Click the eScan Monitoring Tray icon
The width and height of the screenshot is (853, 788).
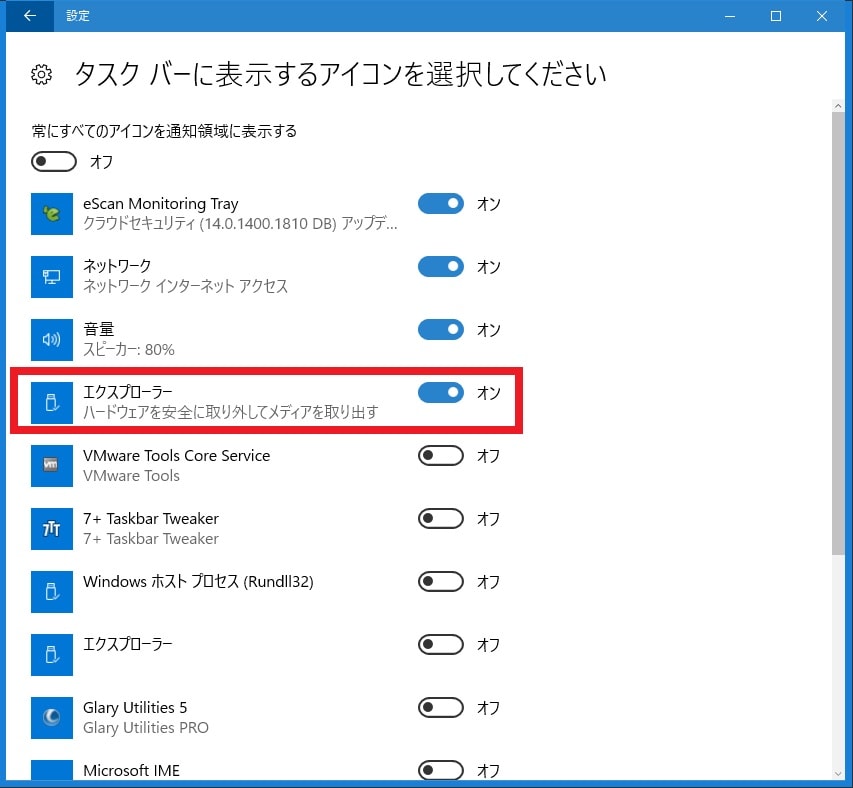pyautogui.click(x=52, y=214)
